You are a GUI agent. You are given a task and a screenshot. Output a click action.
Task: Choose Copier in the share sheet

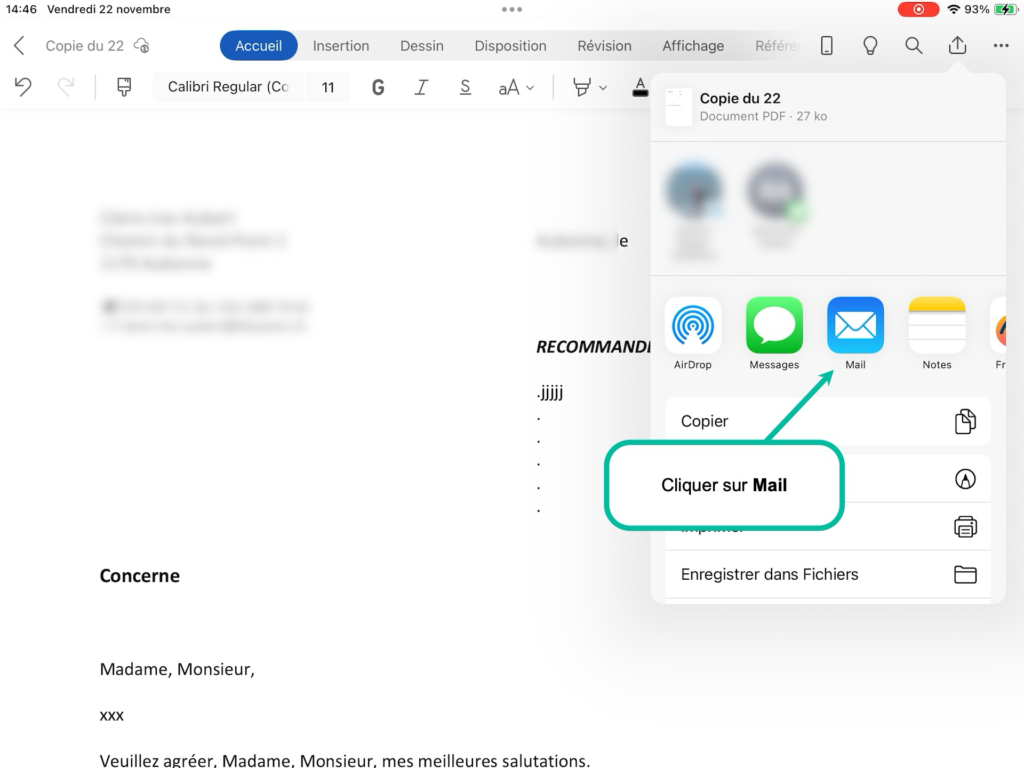[x=827, y=421]
